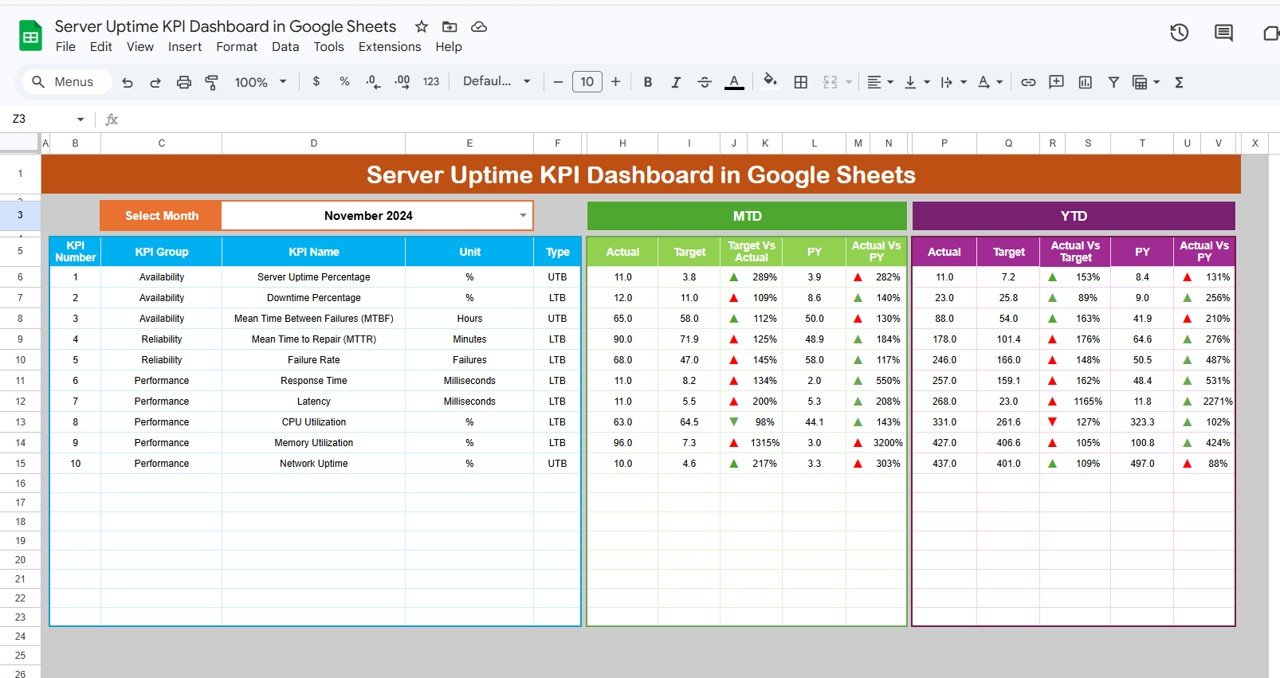Screen dimensions: 1280x678
Task: Open the Extensions menu
Action: click(x=389, y=47)
